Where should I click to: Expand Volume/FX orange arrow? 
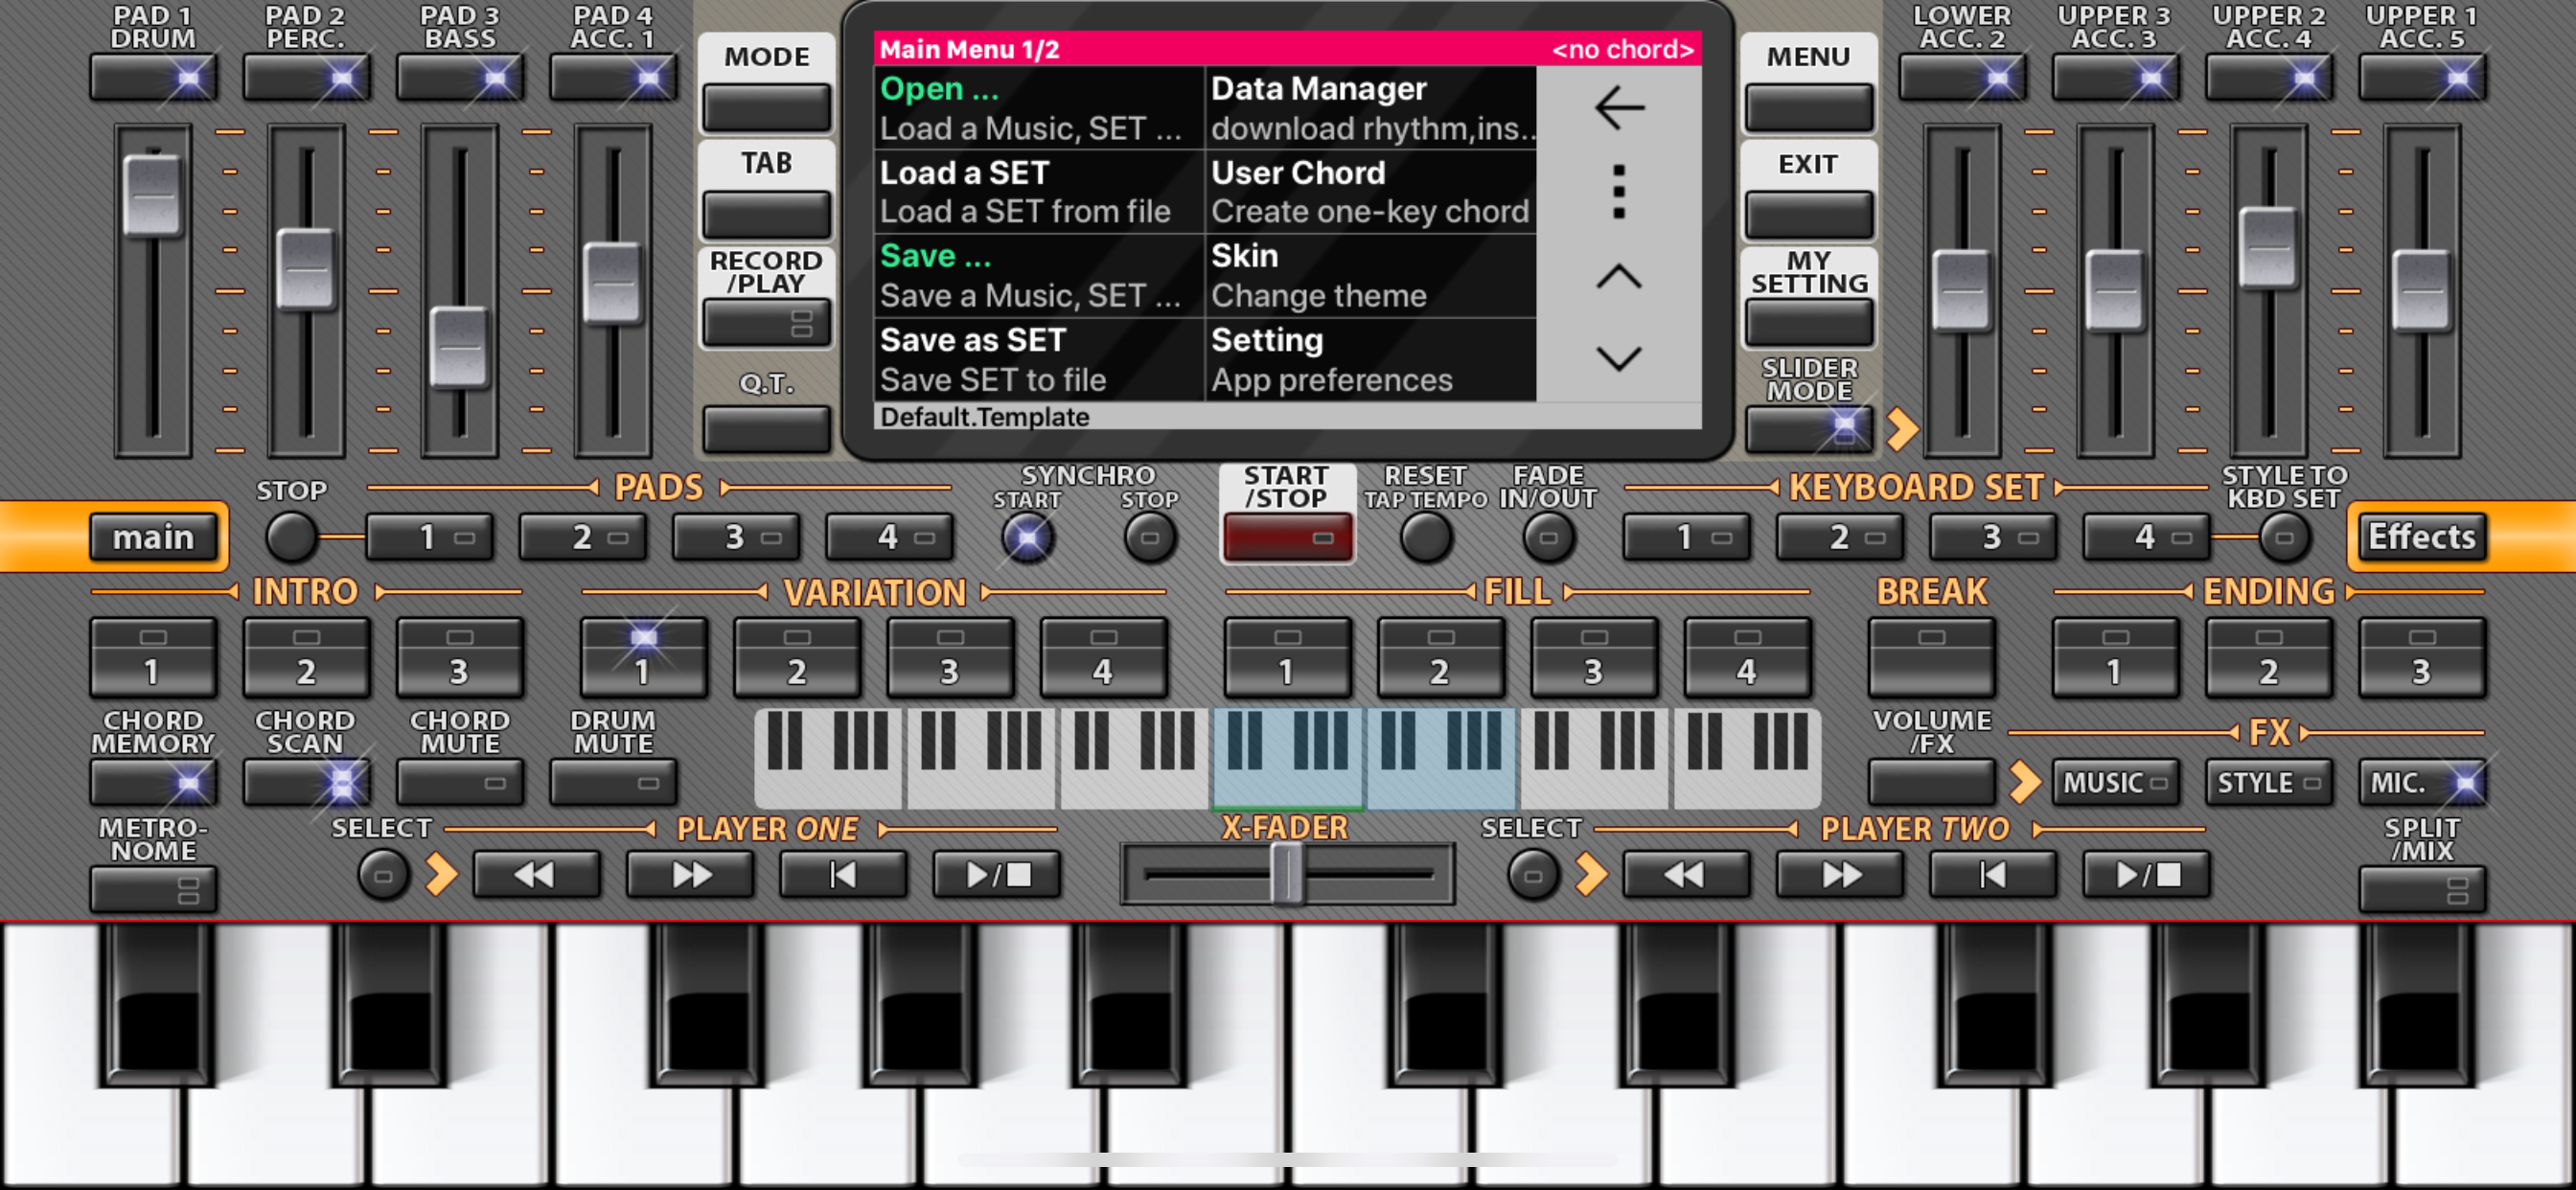(x=2024, y=782)
